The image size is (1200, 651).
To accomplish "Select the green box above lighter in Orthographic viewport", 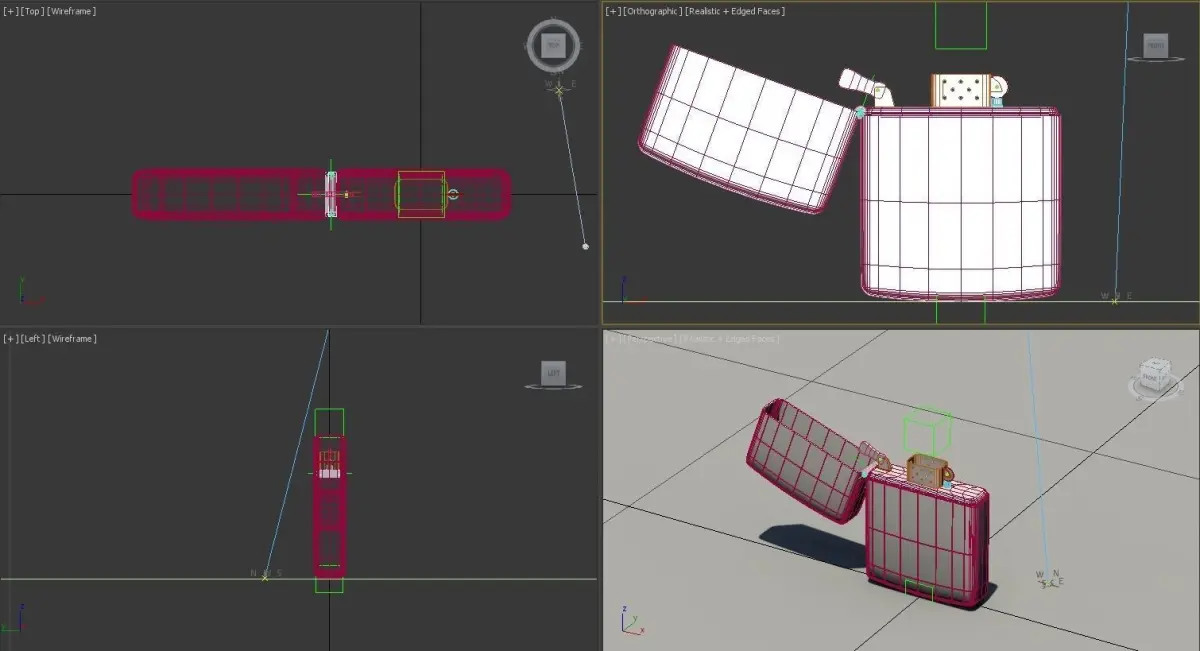I will 961,25.
